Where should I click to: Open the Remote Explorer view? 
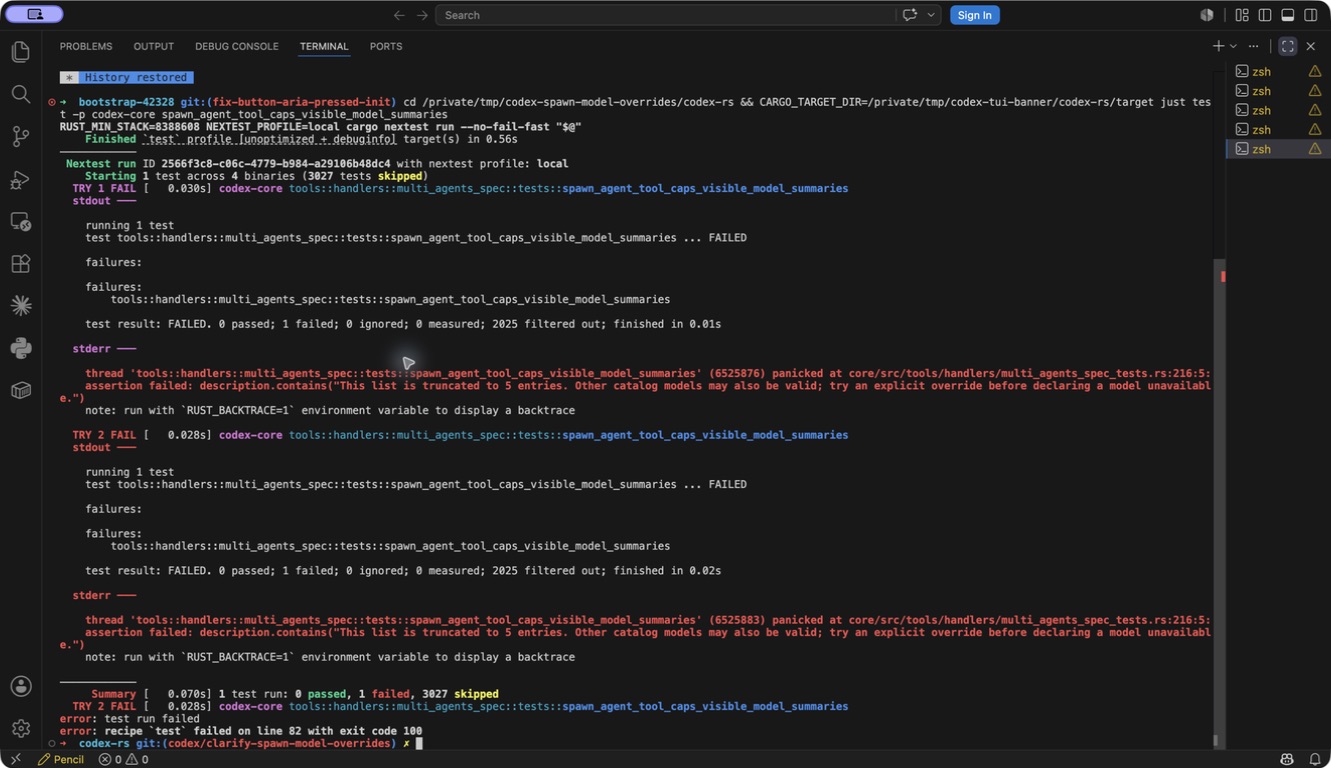20,222
